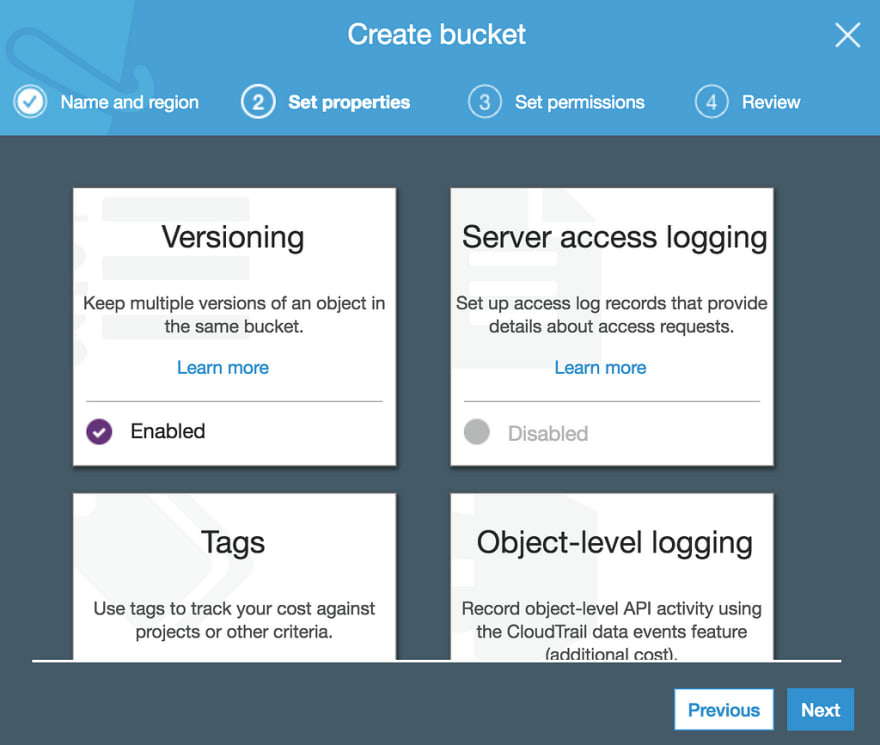Open Learn more link under Versioning

[223, 368]
